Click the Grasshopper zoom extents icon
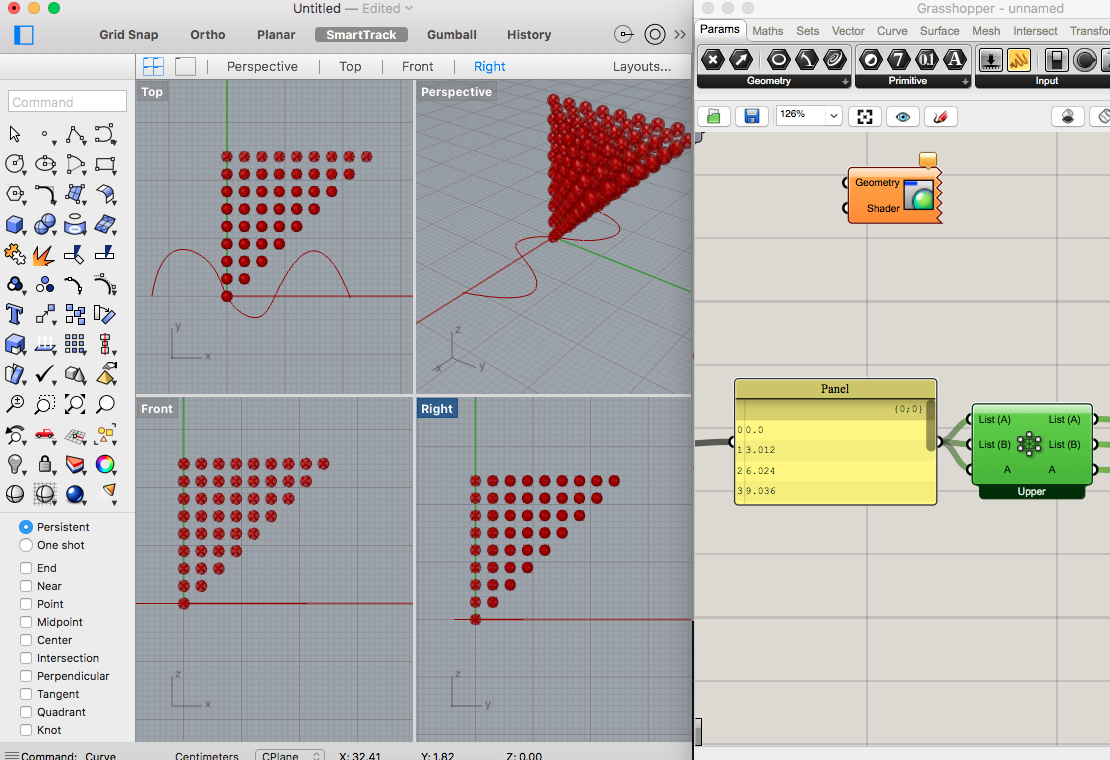 click(865, 116)
